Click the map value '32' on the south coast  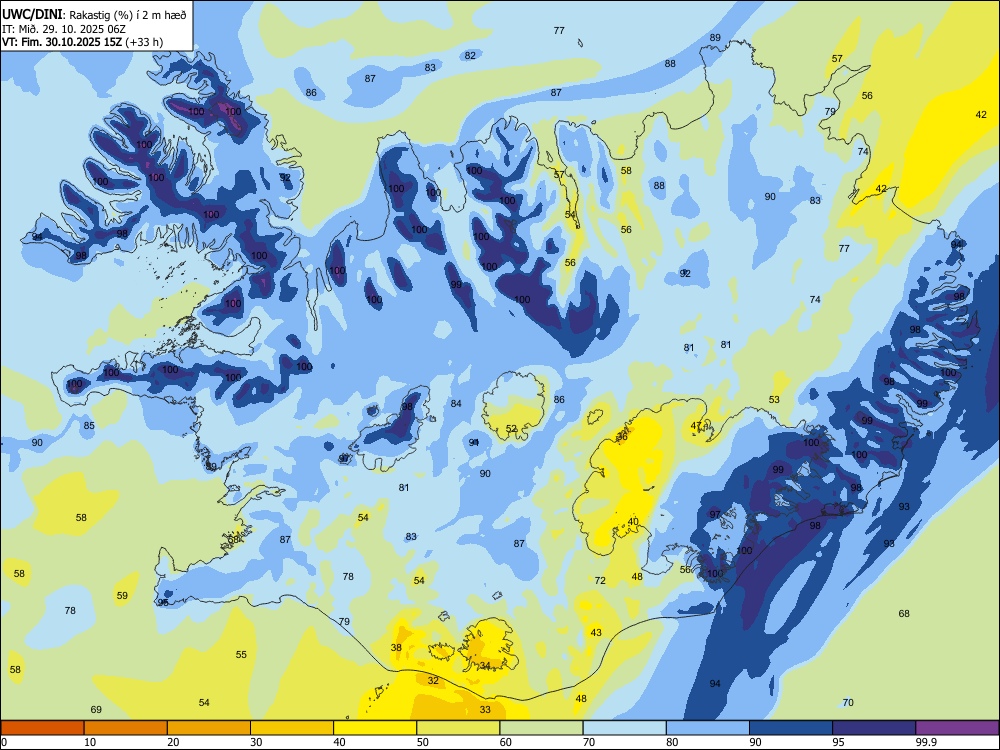pos(433,680)
